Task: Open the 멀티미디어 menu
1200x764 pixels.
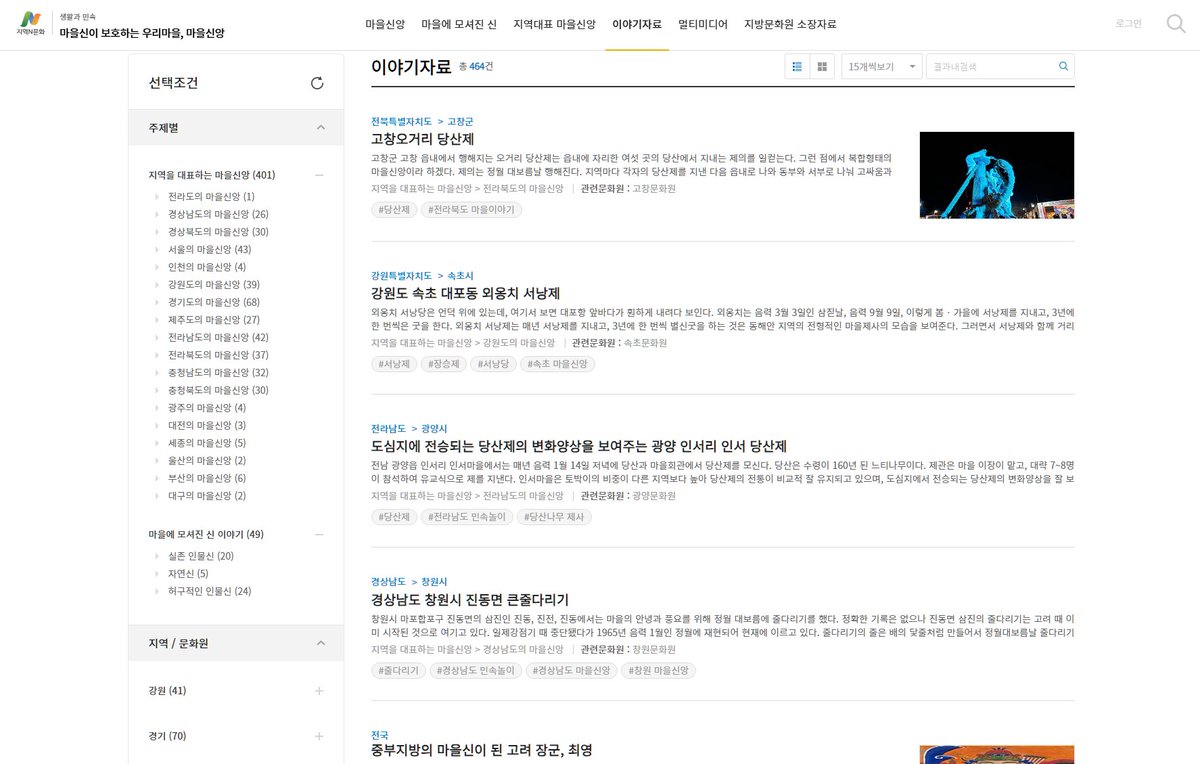Action: pos(703,24)
